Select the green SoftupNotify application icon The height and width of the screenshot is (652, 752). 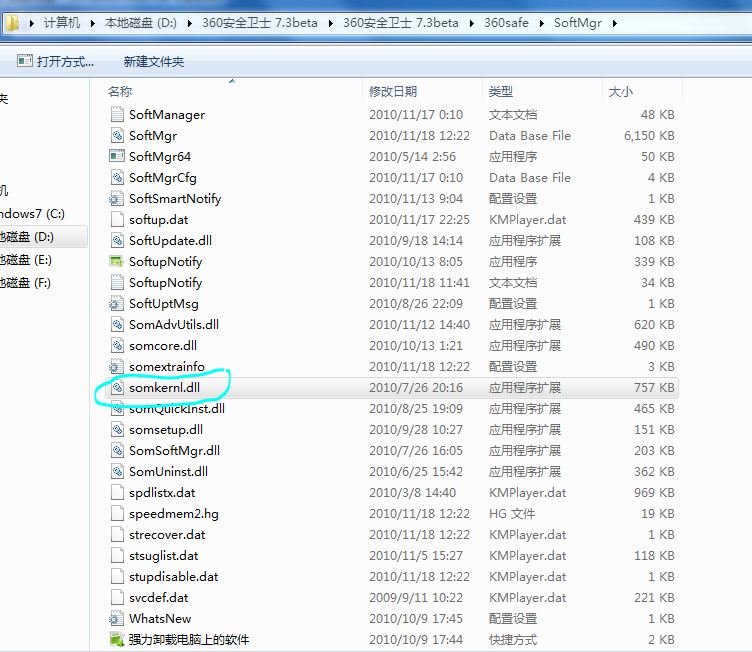pos(117,262)
